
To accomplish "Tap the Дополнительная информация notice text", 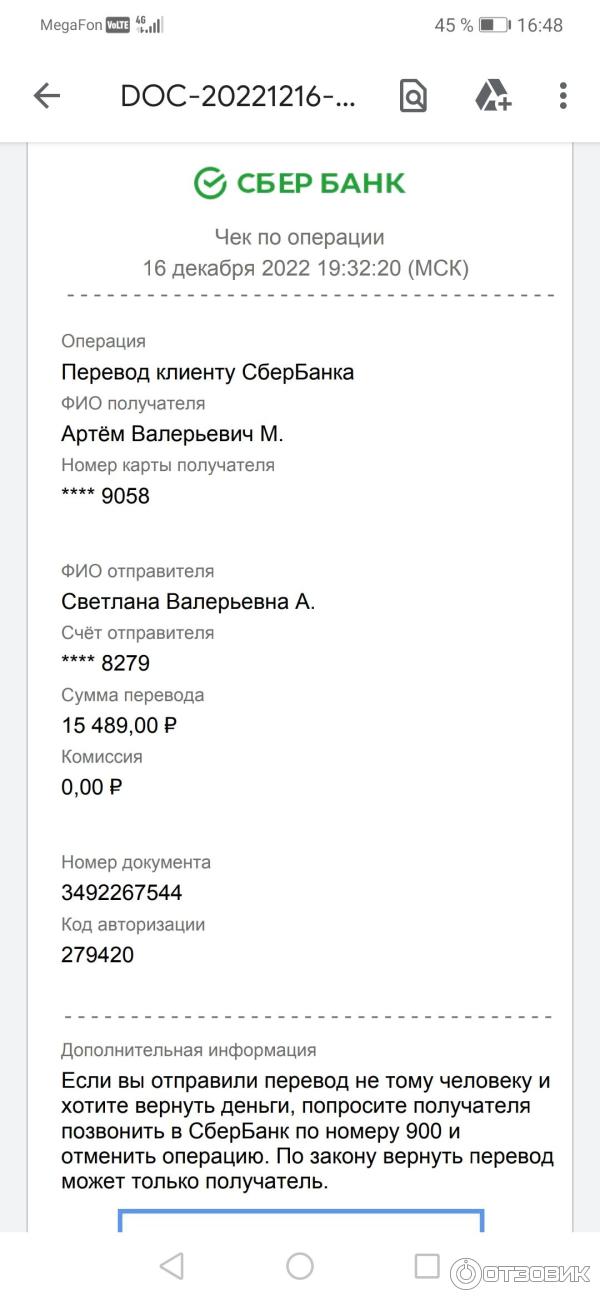I will pyautogui.click(x=306, y=1131).
